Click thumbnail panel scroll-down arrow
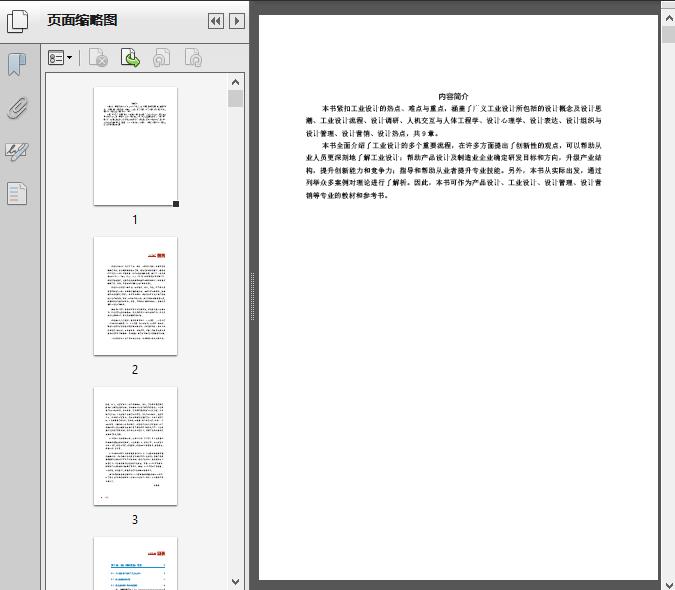Viewport: 675px width, 590px height. coord(236,581)
